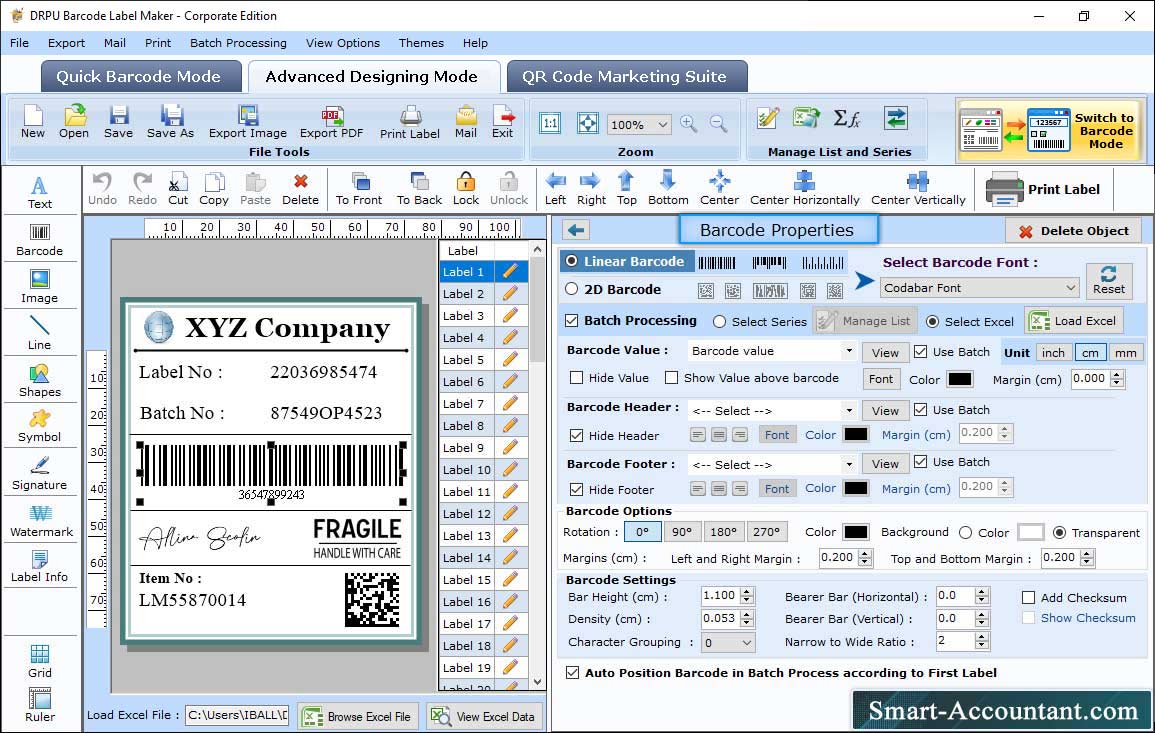Enable Show Value above barcode
Viewport: 1155px width, 733px height.
(x=671, y=378)
